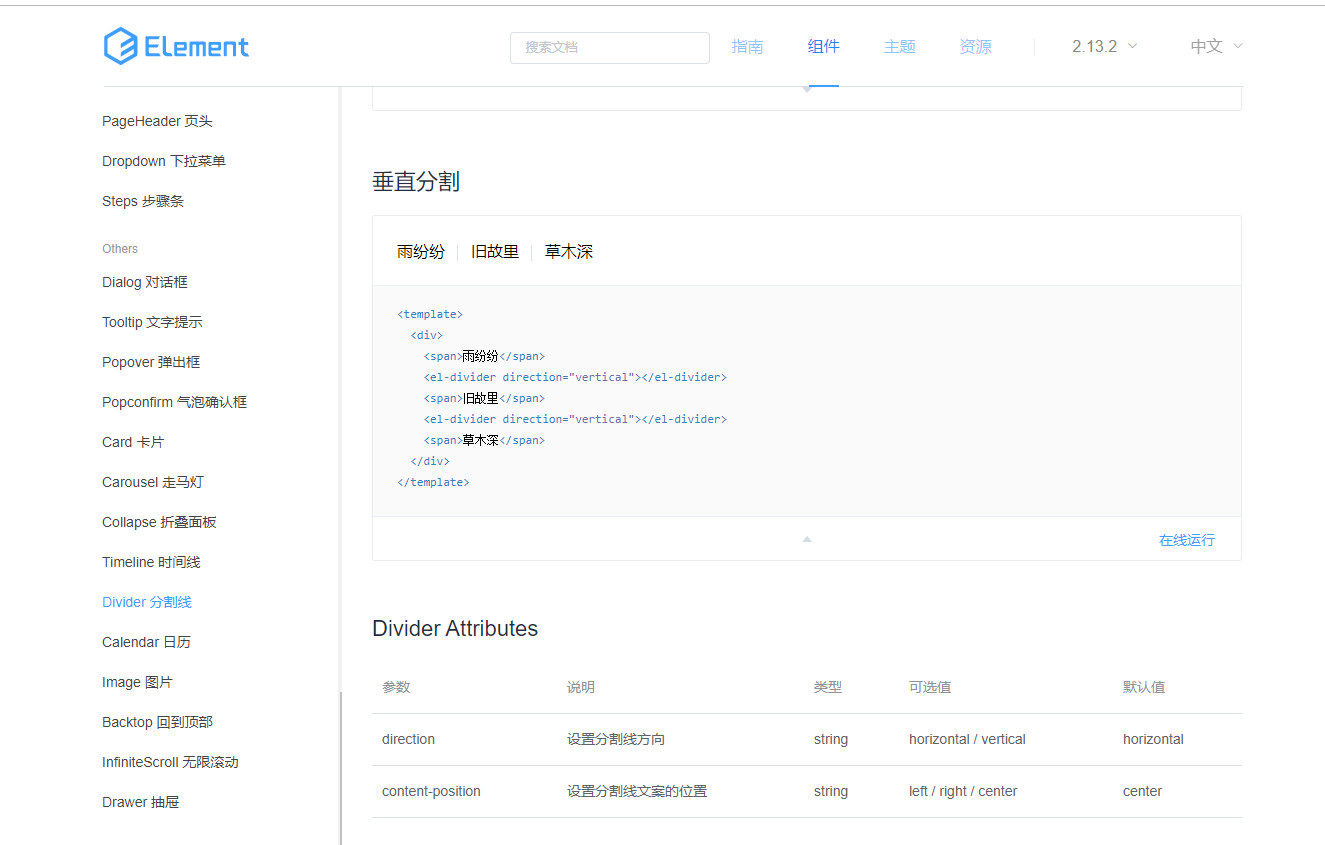Open Calendar 日历 in sidebar
The image size is (1325, 845).
146,642
